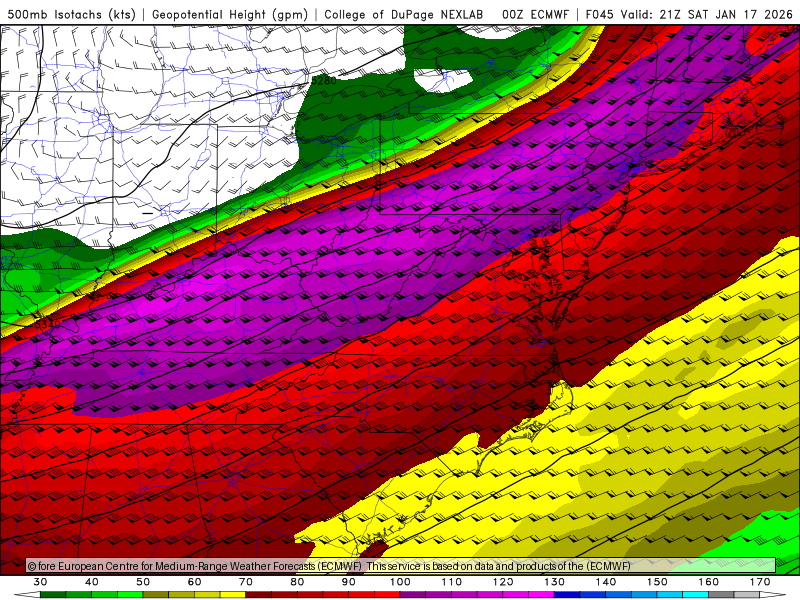Click the '60' value on the color scale
This screenshot has width=800, height=600.
pos(194,582)
